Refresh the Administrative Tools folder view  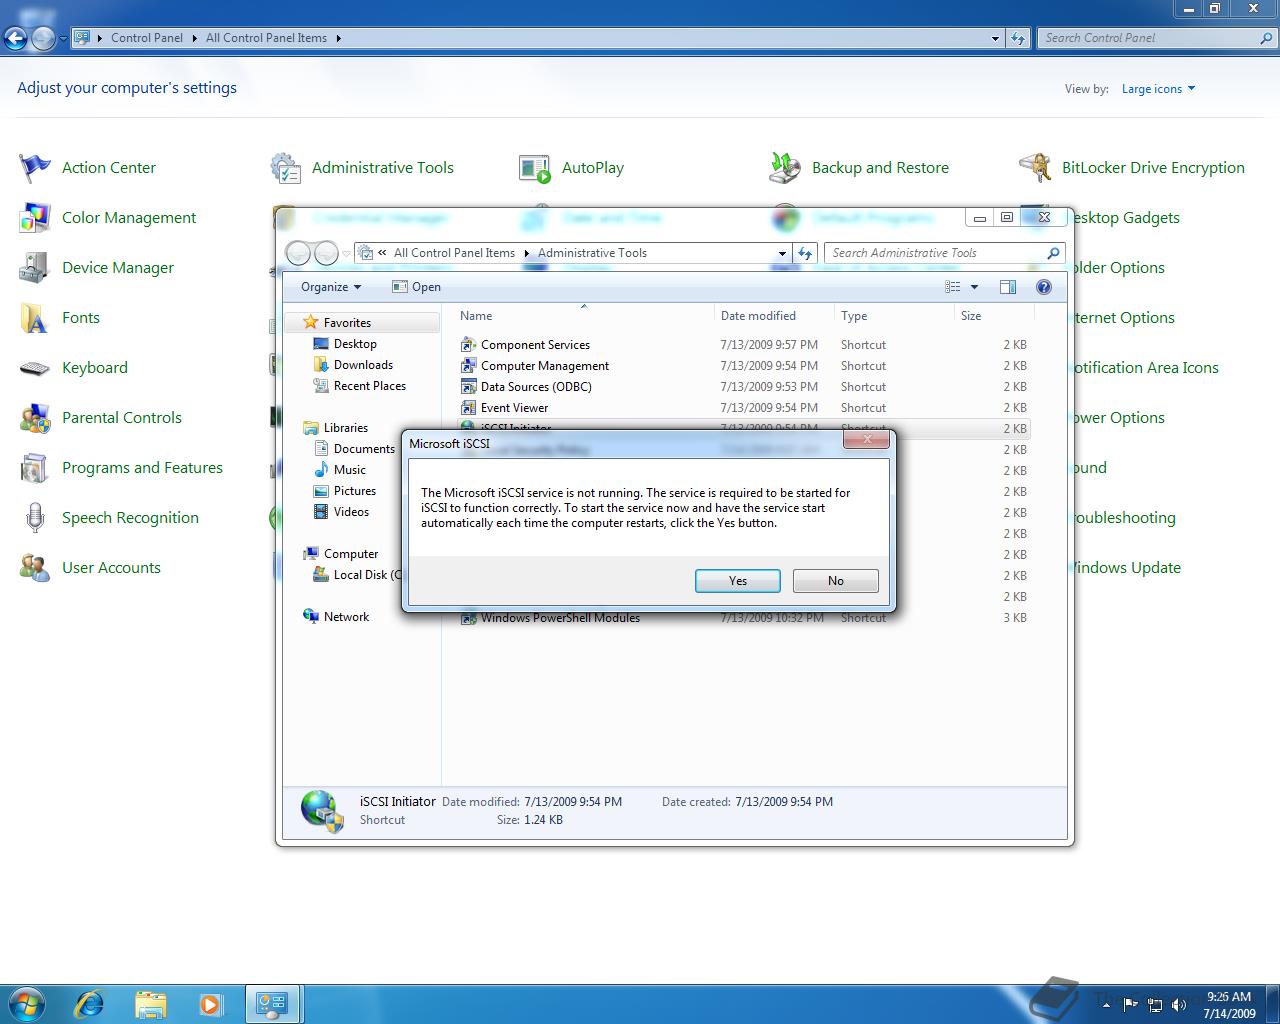coord(805,253)
